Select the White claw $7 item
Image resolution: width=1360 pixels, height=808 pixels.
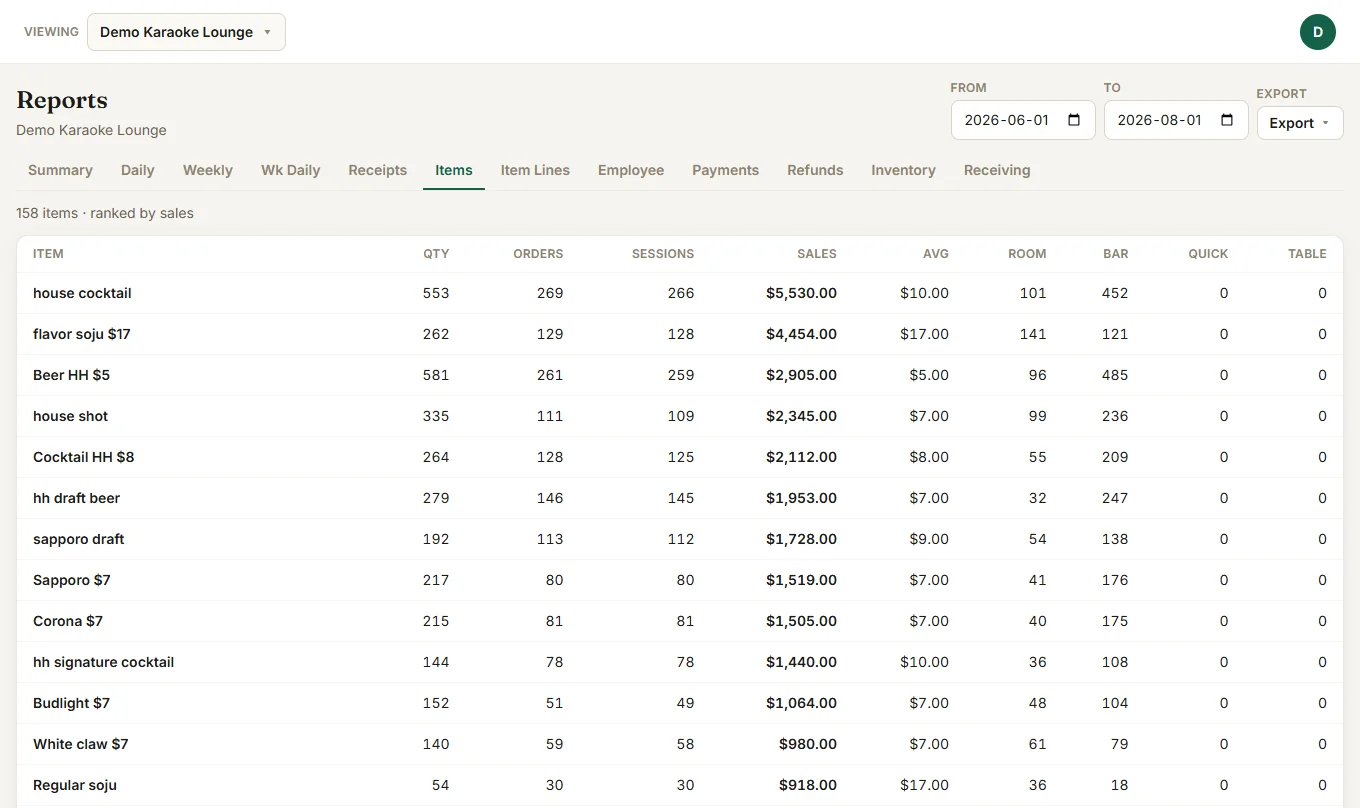pyautogui.click(x=81, y=744)
